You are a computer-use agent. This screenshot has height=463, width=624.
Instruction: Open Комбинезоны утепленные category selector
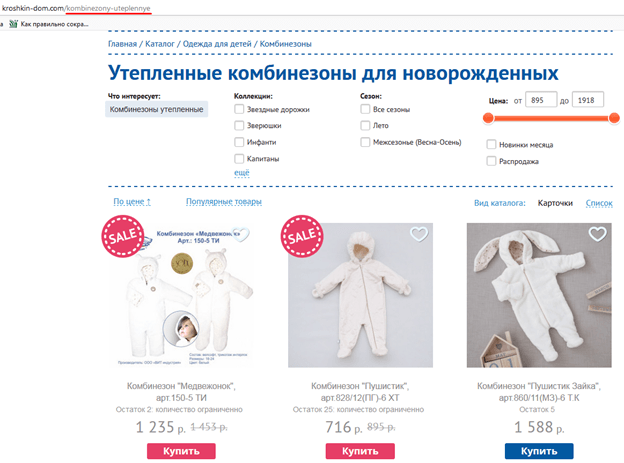[156, 109]
